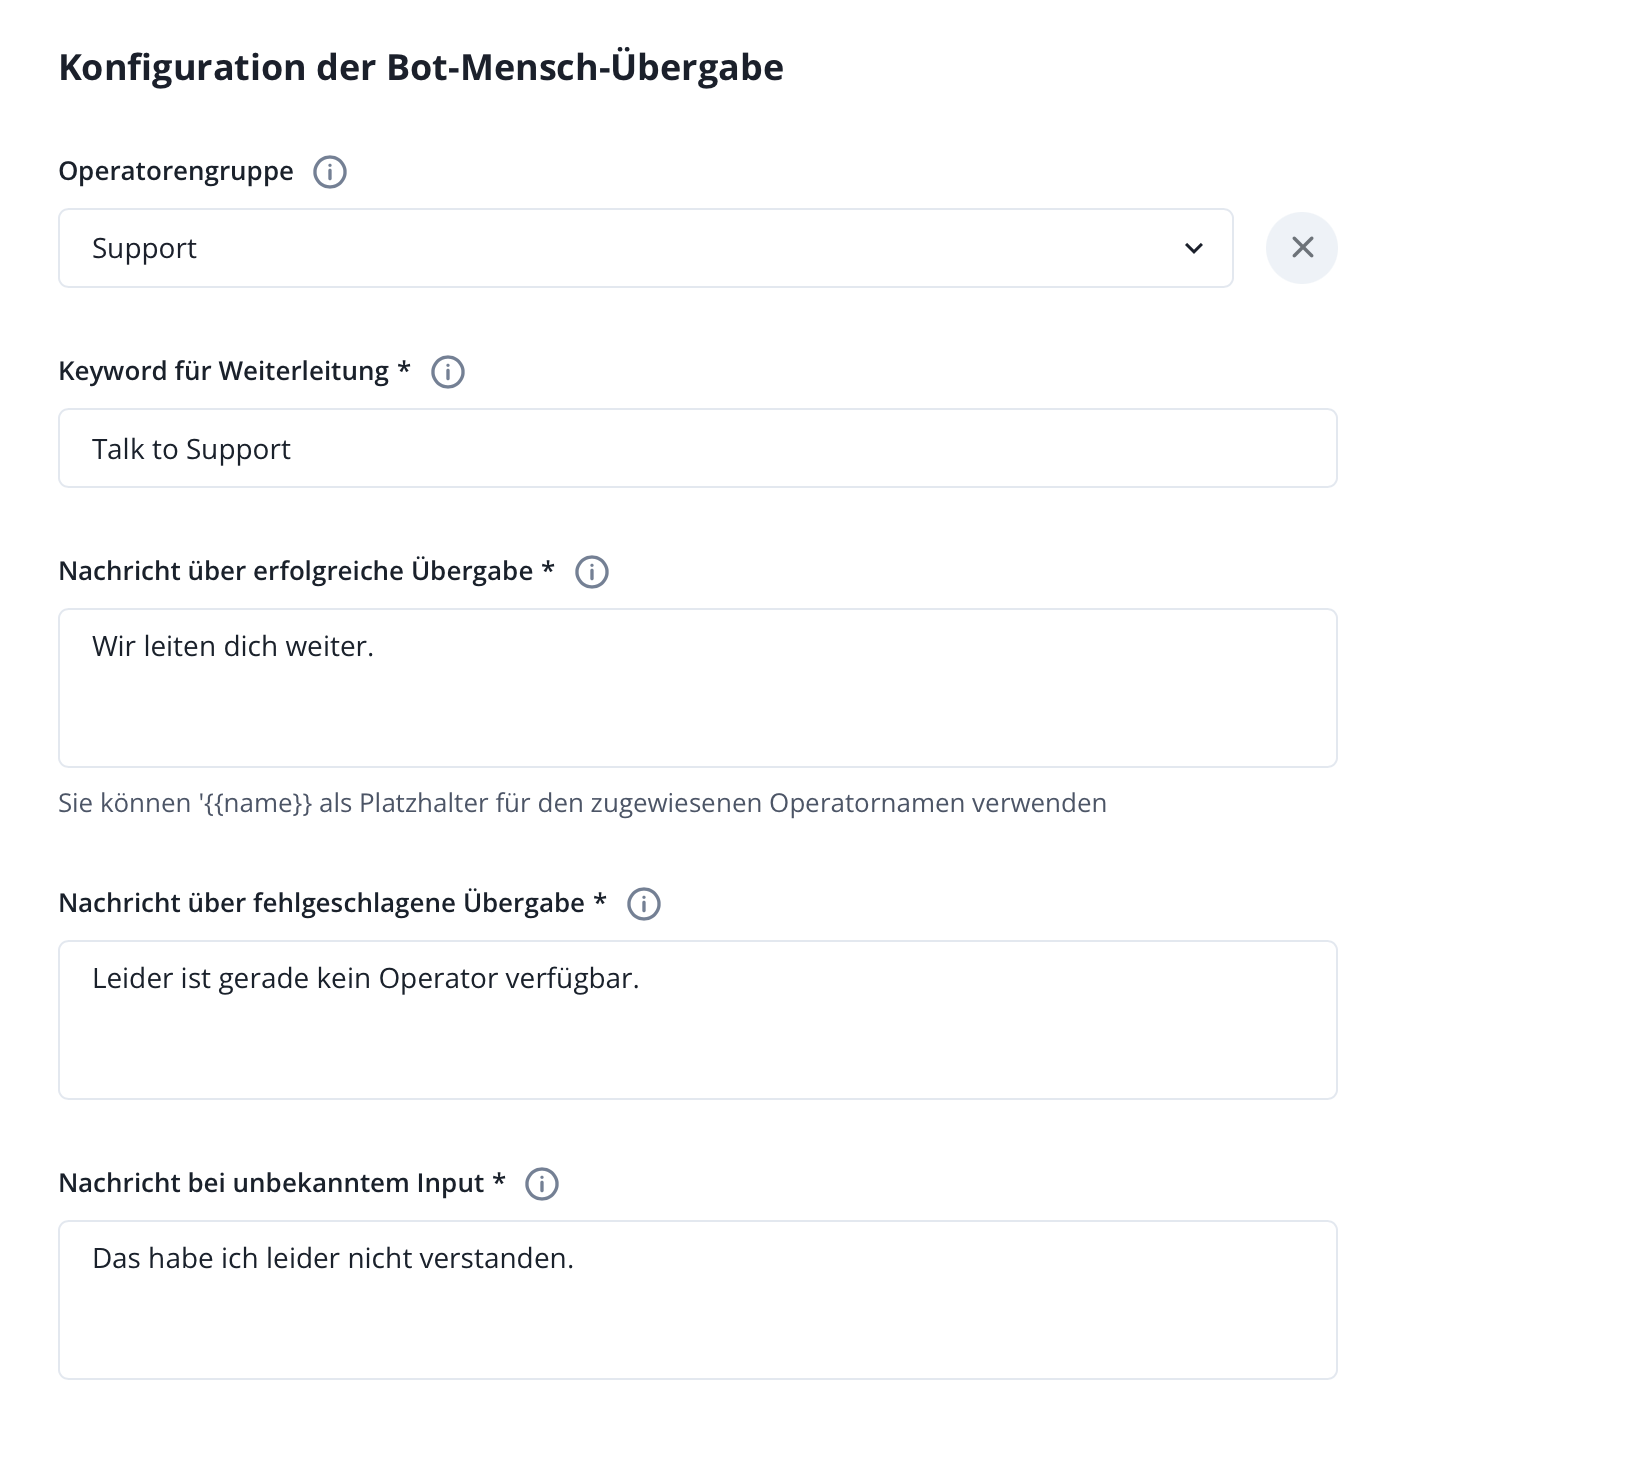Show info for Keyword für Weiterleitung
This screenshot has height=1460, width=1634.
coord(447,372)
